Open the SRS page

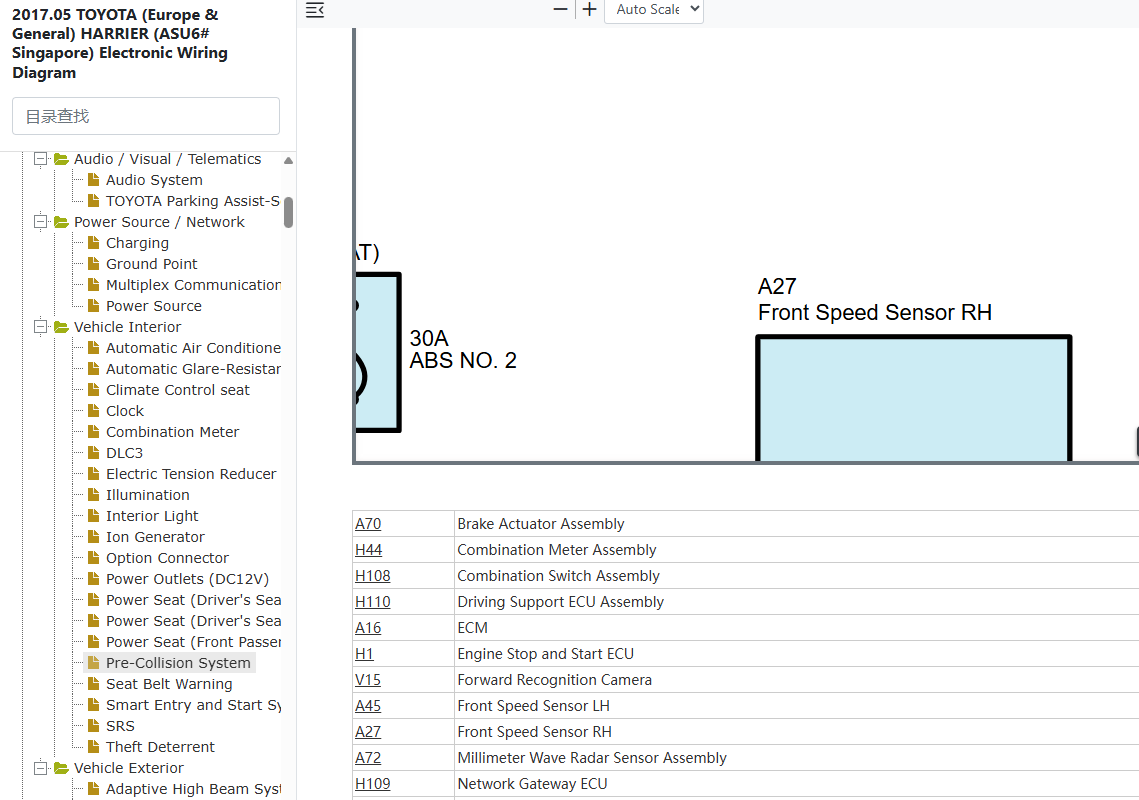120,727
